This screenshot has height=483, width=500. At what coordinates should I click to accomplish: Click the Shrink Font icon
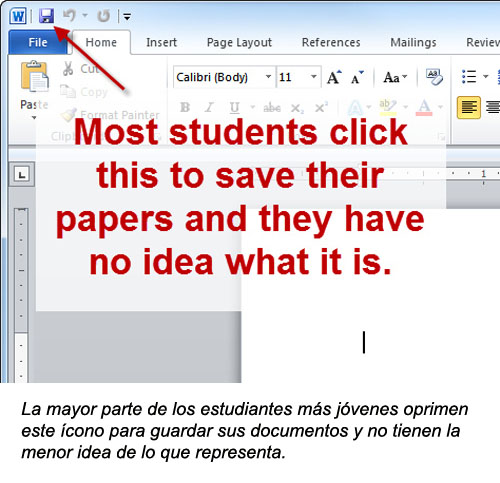pyautogui.click(x=357, y=77)
